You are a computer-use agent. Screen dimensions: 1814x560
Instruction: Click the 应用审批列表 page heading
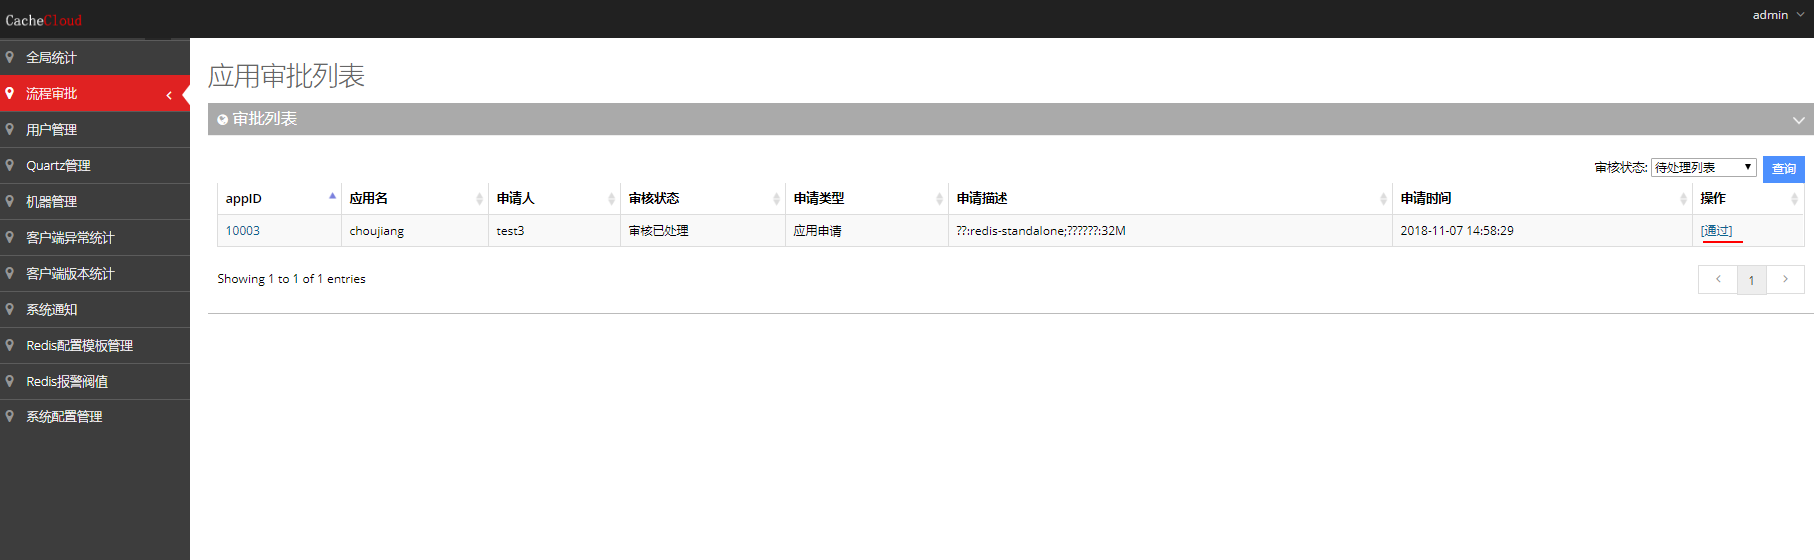tap(286, 76)
